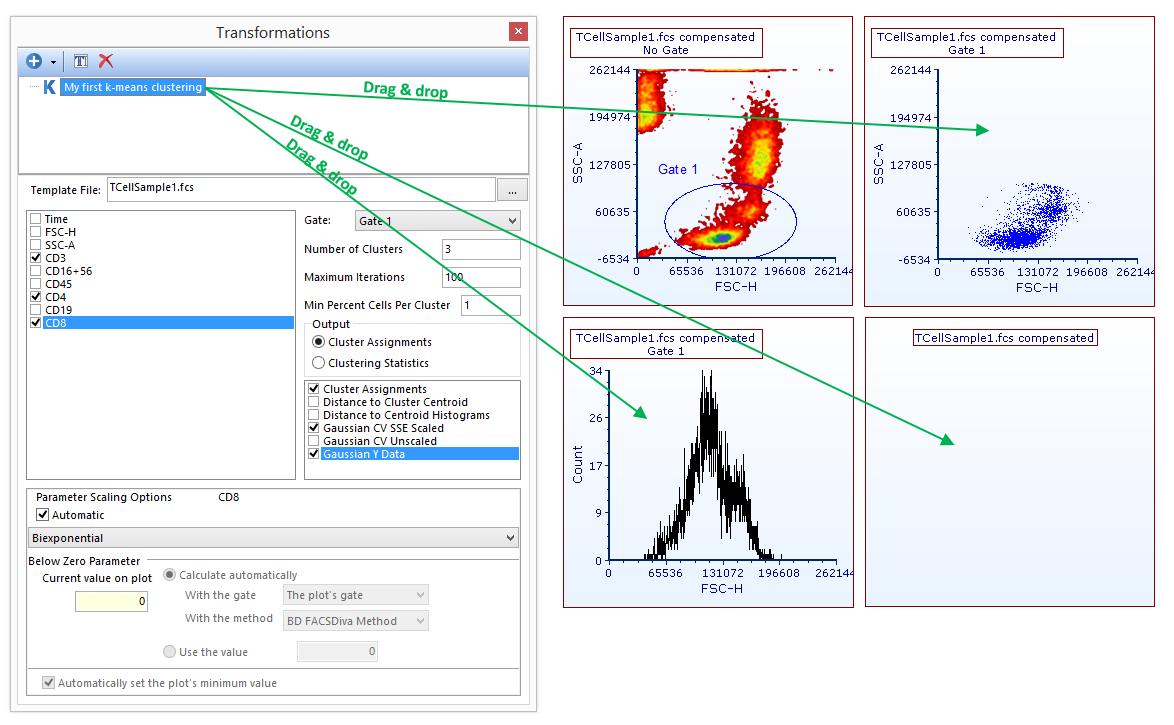The width and height of the screenshot is (1174, 725).
Task: Select 'My first k-means clustering' item
Action: [133, 88]
